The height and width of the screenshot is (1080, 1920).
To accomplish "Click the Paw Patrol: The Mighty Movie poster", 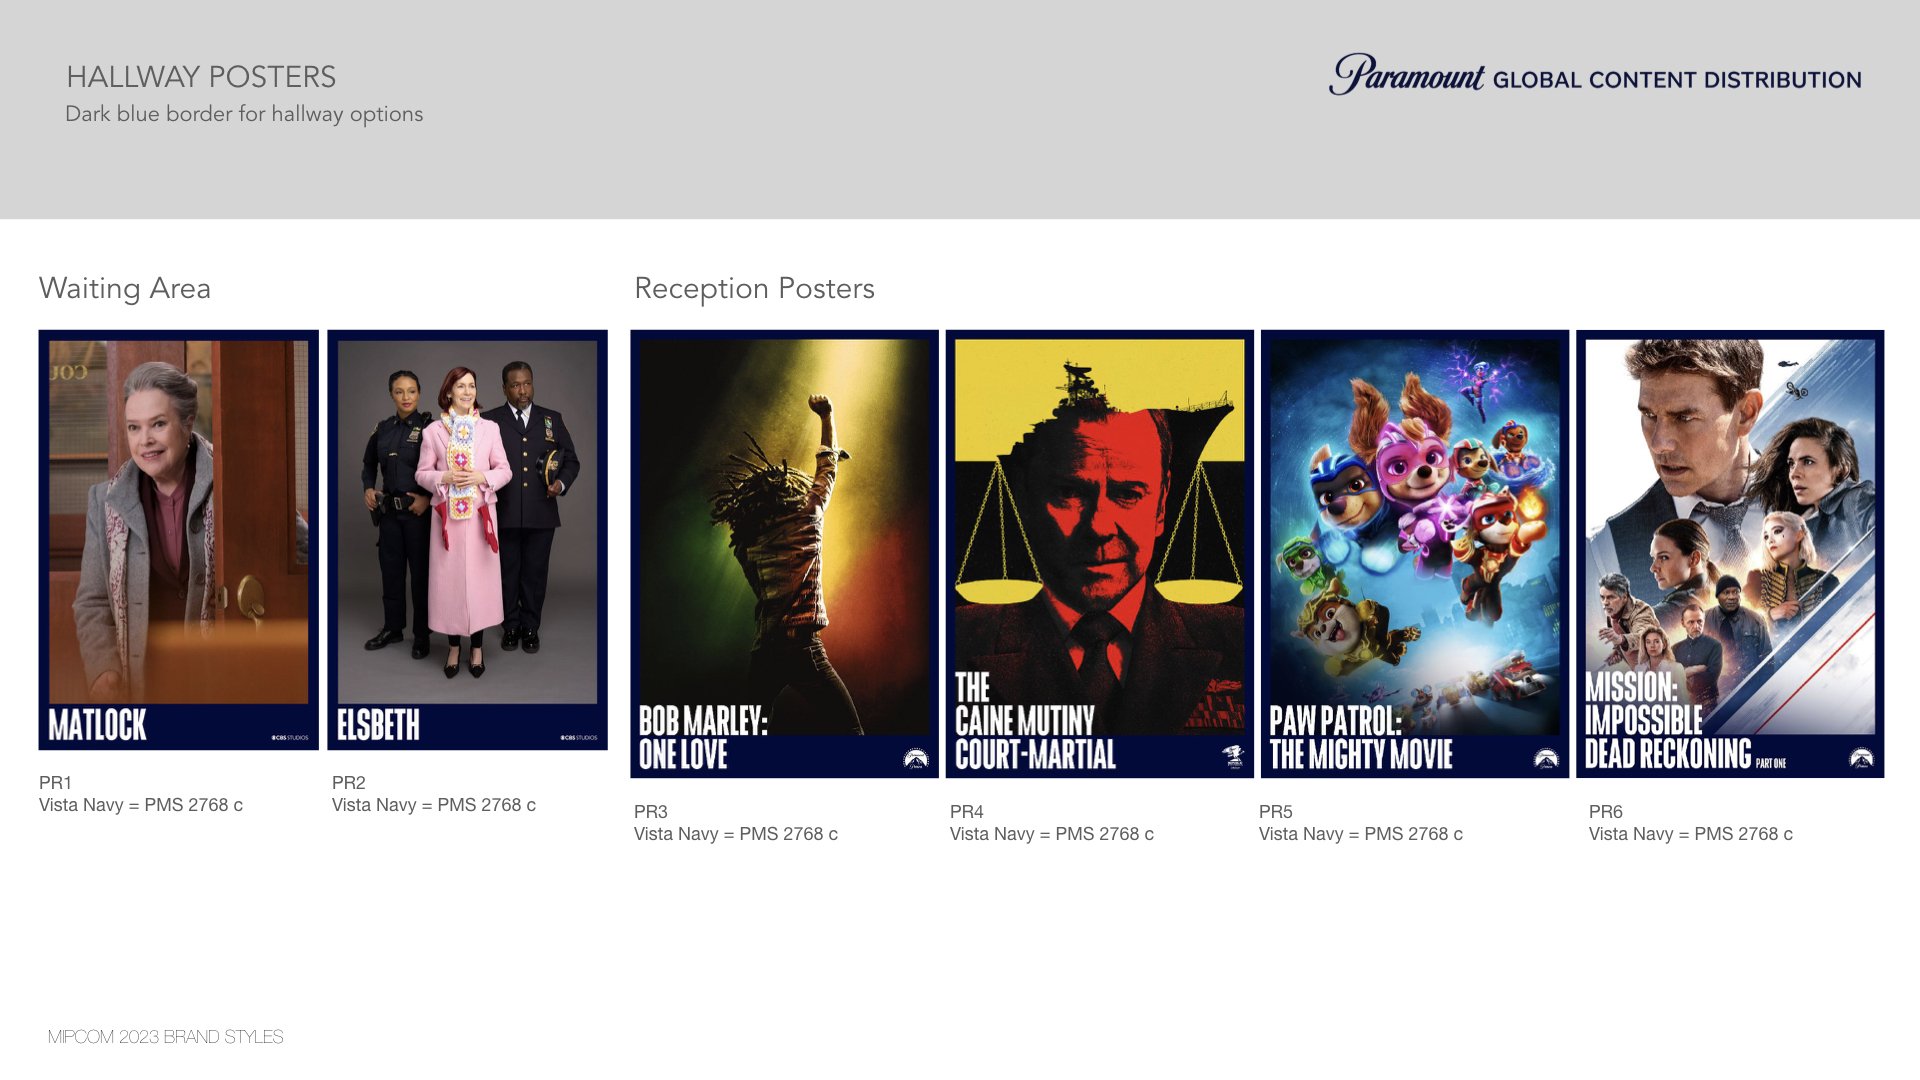I will [1414, 554].
